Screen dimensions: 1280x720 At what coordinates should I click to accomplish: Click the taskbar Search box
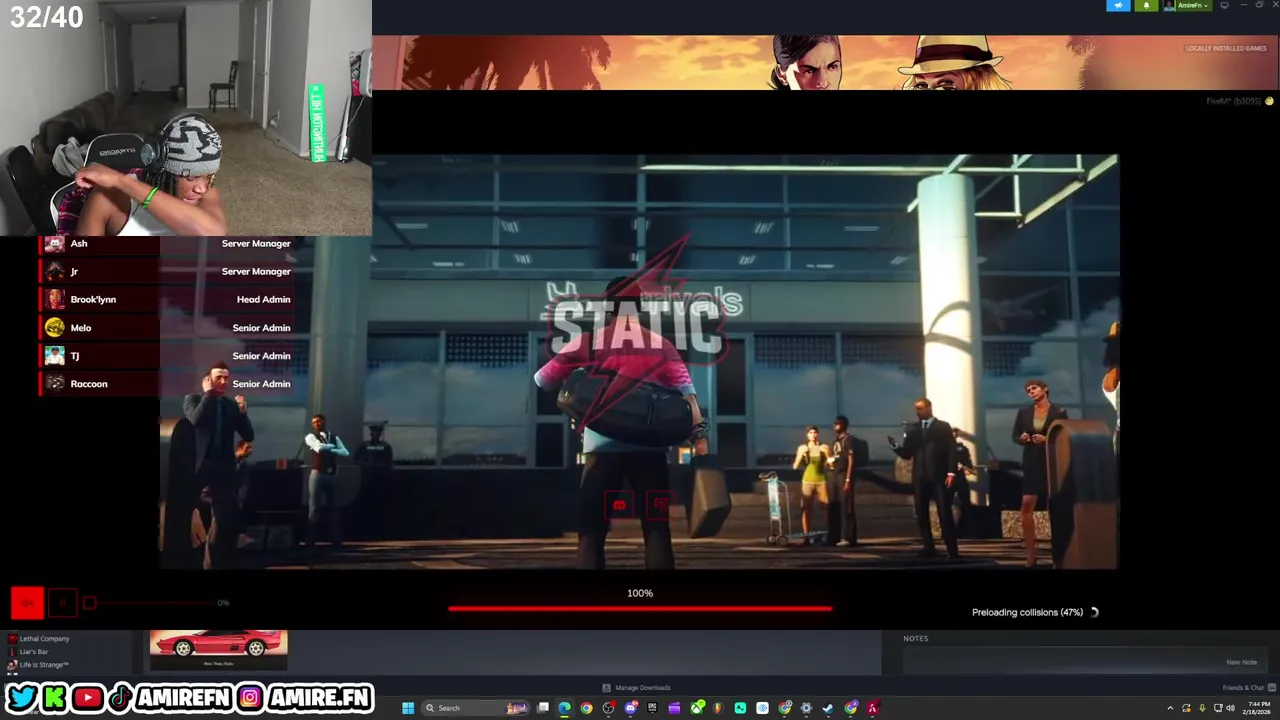475,708
